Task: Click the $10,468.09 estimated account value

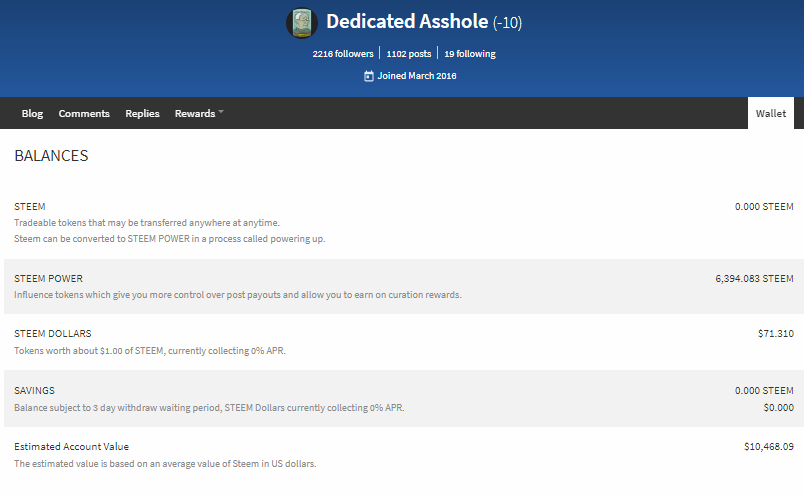Action: pos(768,446)
